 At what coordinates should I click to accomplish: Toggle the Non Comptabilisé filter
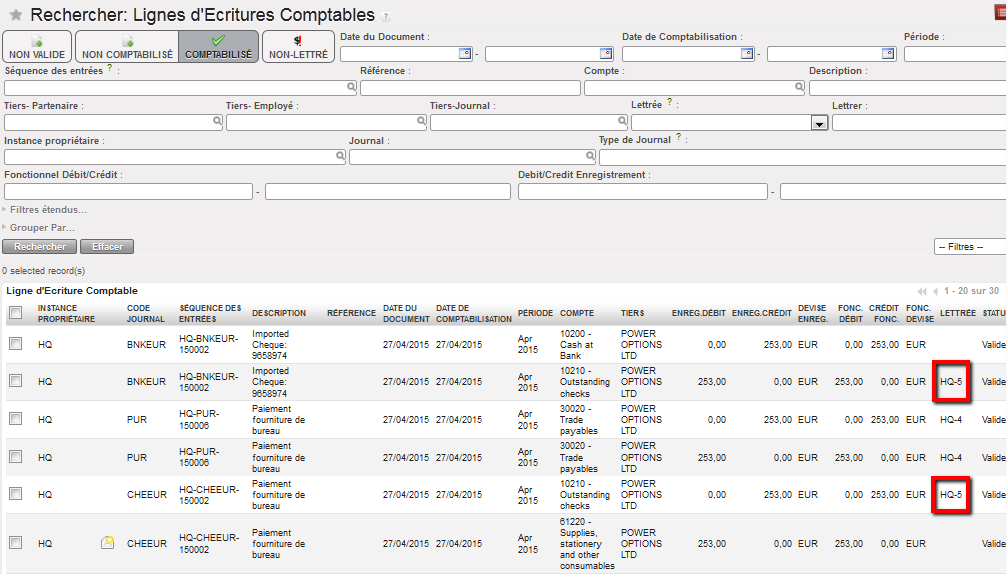pos(127,47)
